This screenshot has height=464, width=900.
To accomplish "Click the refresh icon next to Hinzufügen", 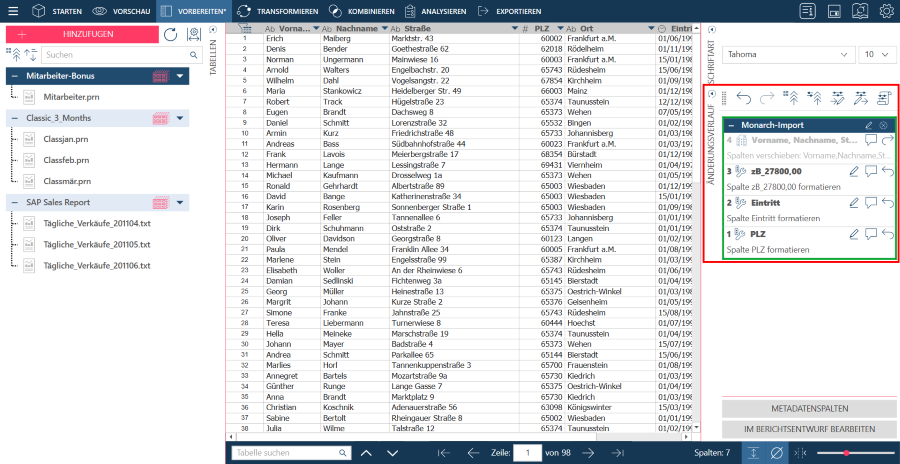I will pos(170,34).
